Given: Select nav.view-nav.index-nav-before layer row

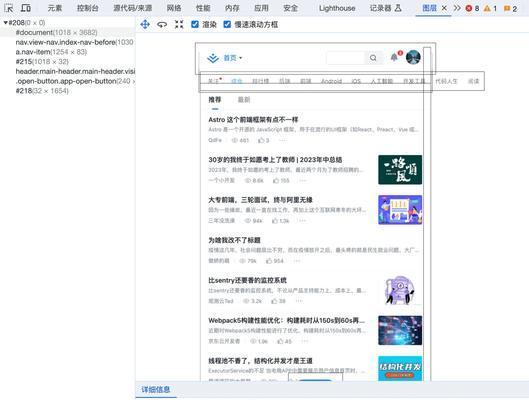Looking at the screenshot, I should (67, 42).
